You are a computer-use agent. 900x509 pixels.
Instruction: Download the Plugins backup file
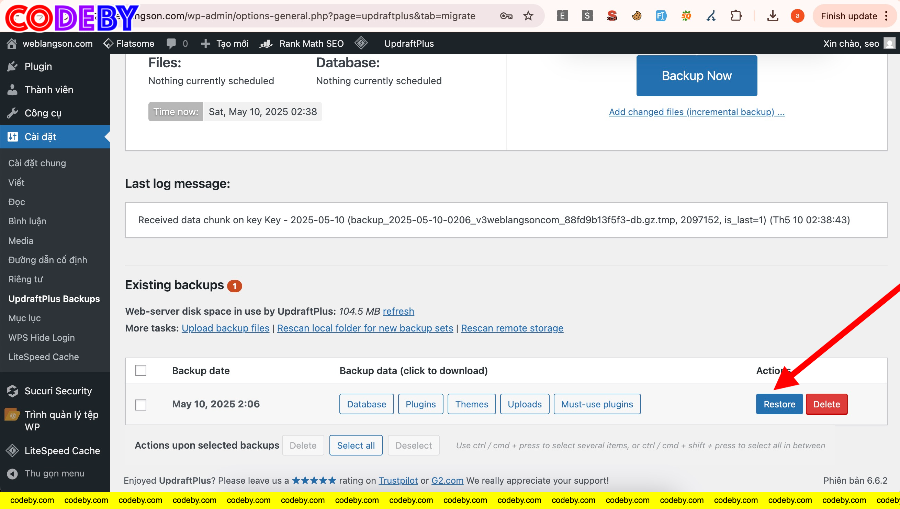tap(421, 404)
